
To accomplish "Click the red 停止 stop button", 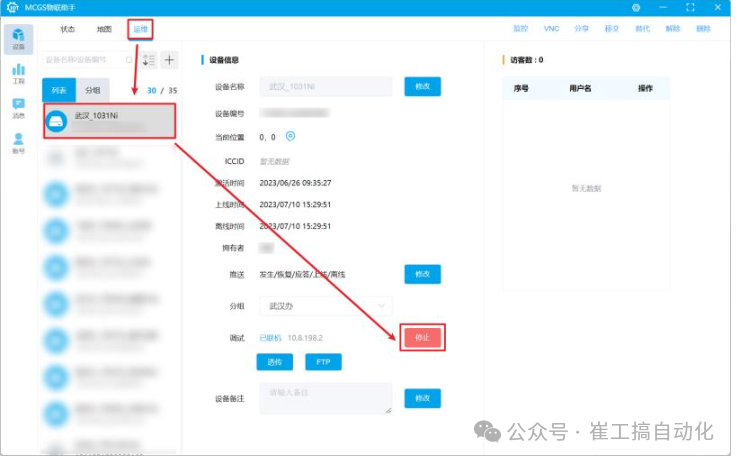I will tap(422, 337).
